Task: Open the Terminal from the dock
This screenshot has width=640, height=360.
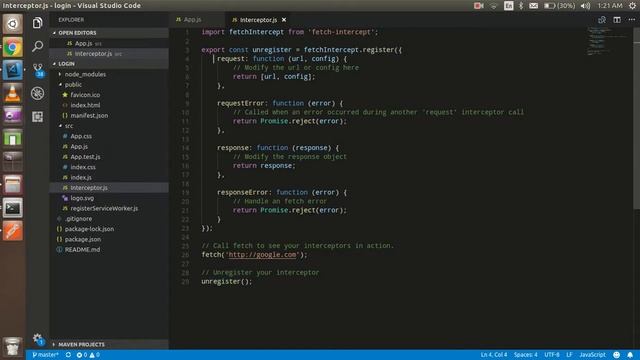Action: click(x=13, y=208)
